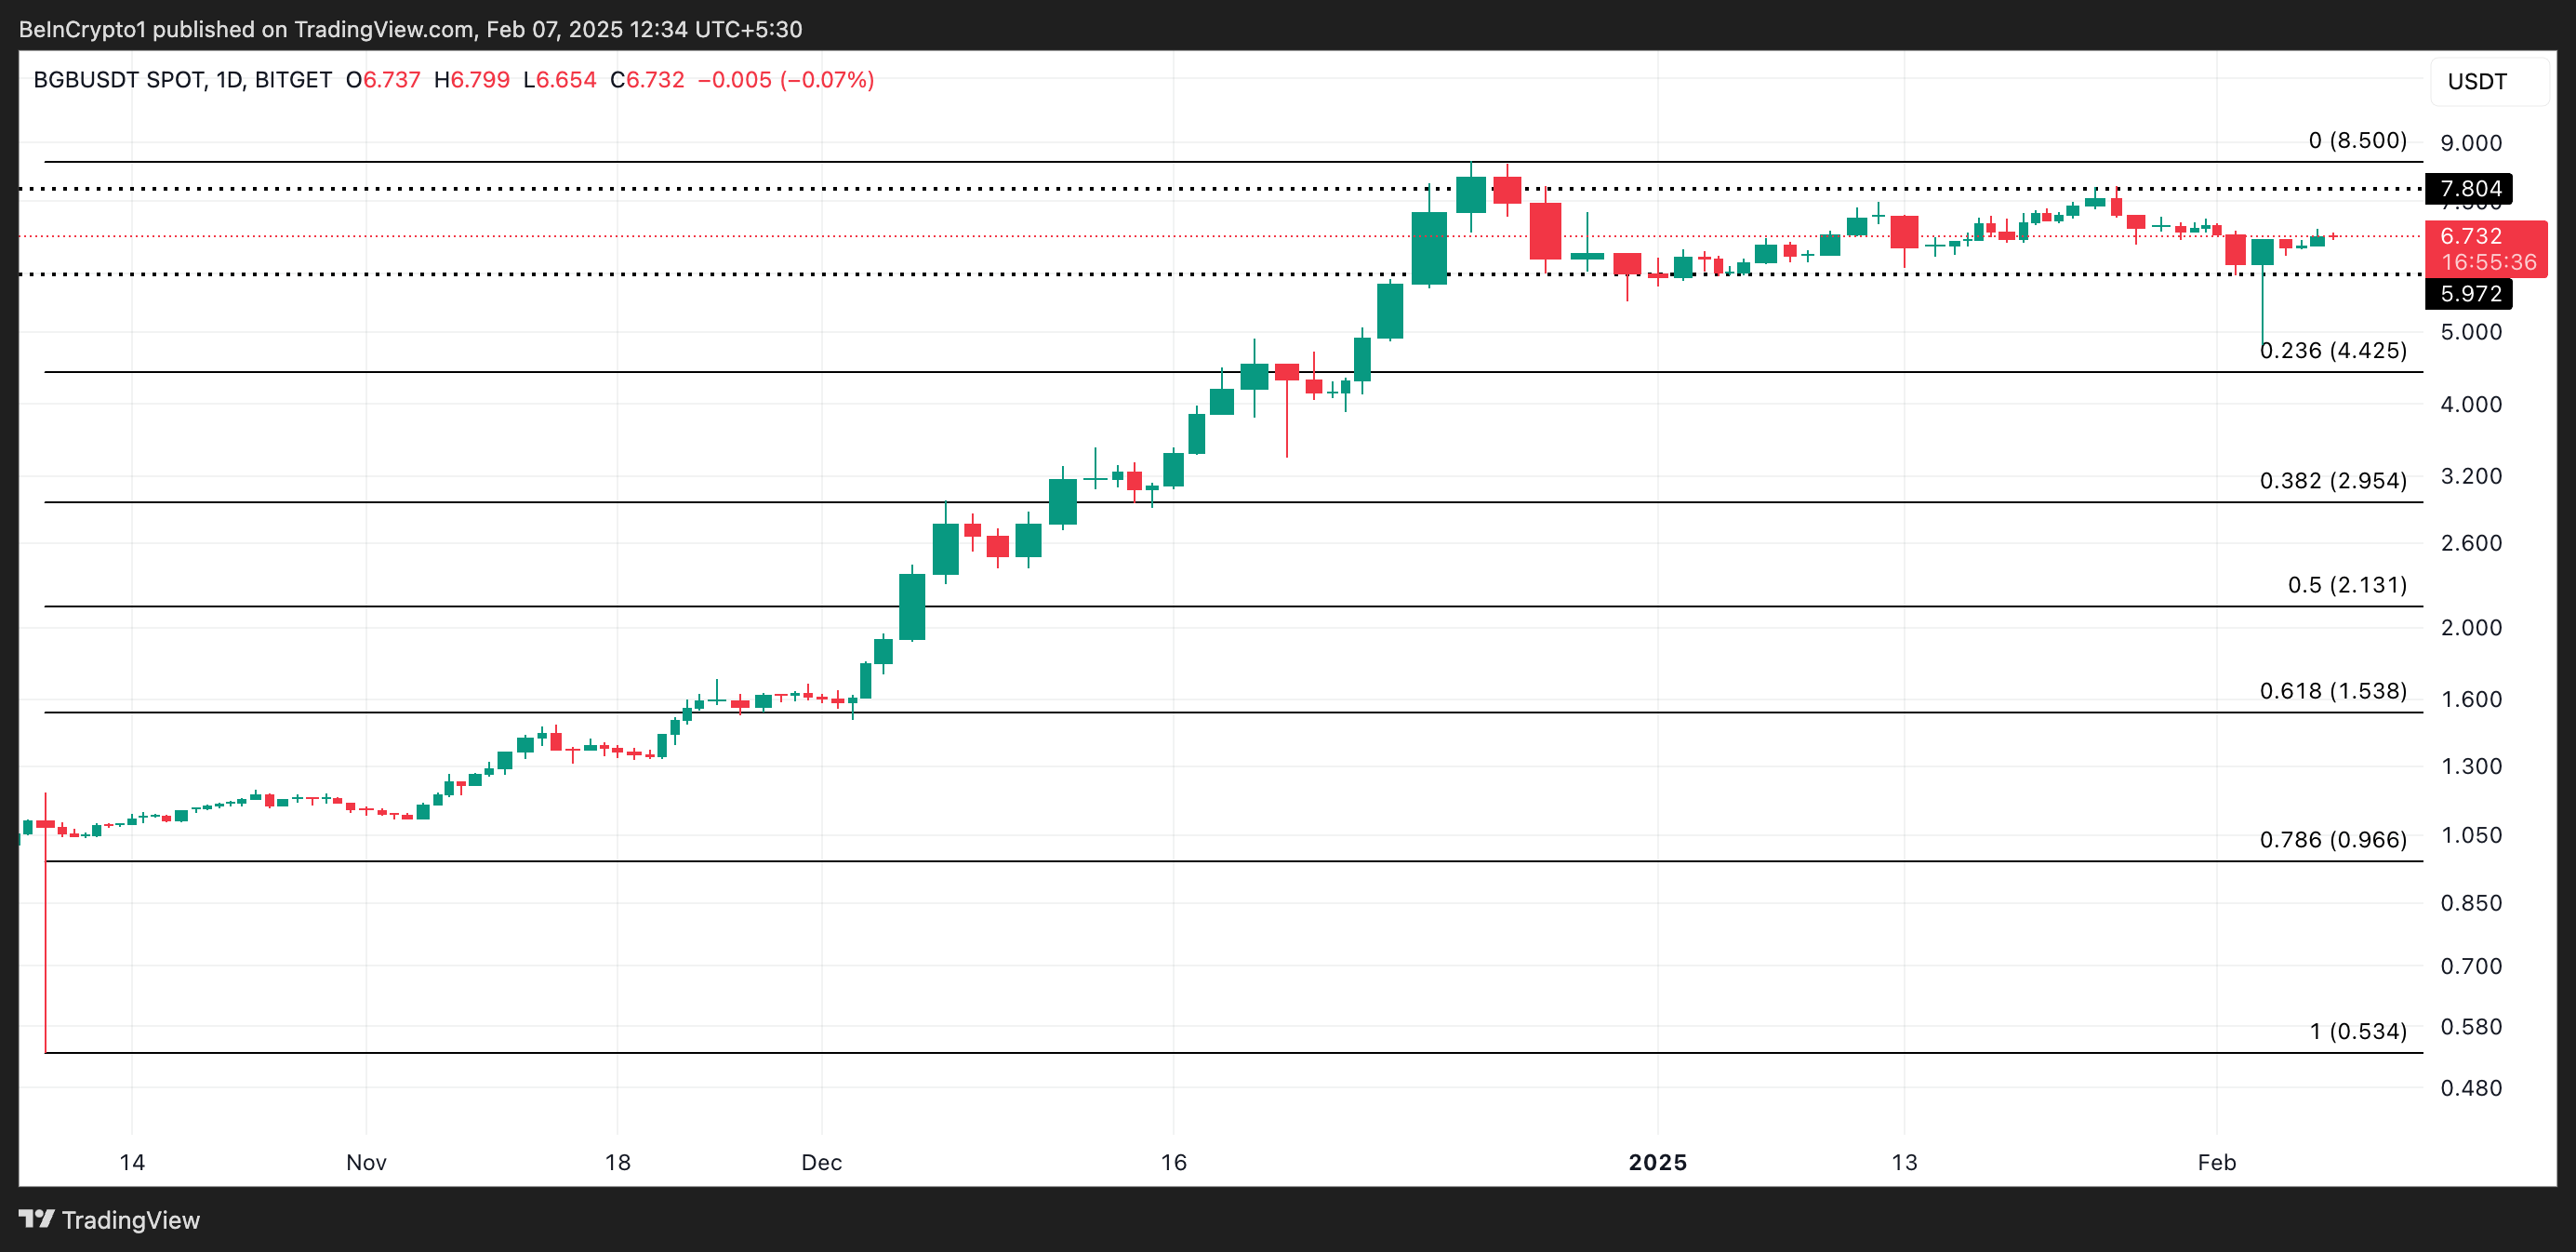Select the 1 (0.534) Fibonacci level label
This screenshot has height=1252, width=2576.
2357,1031
